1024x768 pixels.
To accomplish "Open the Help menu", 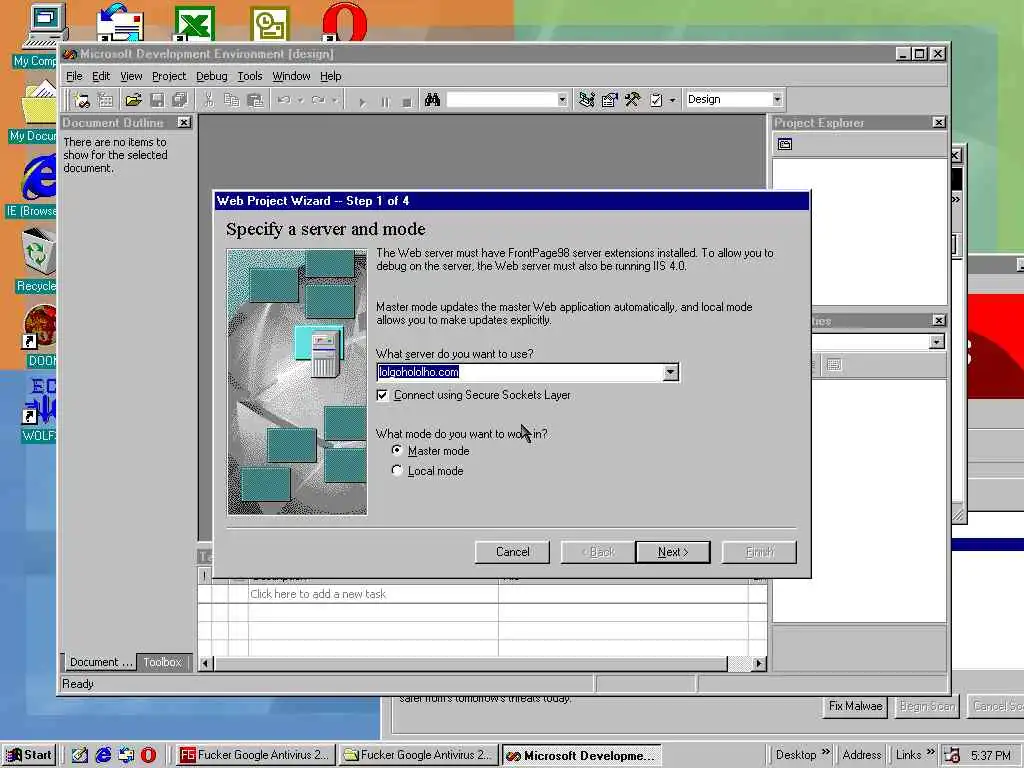I will pos(330,76).
